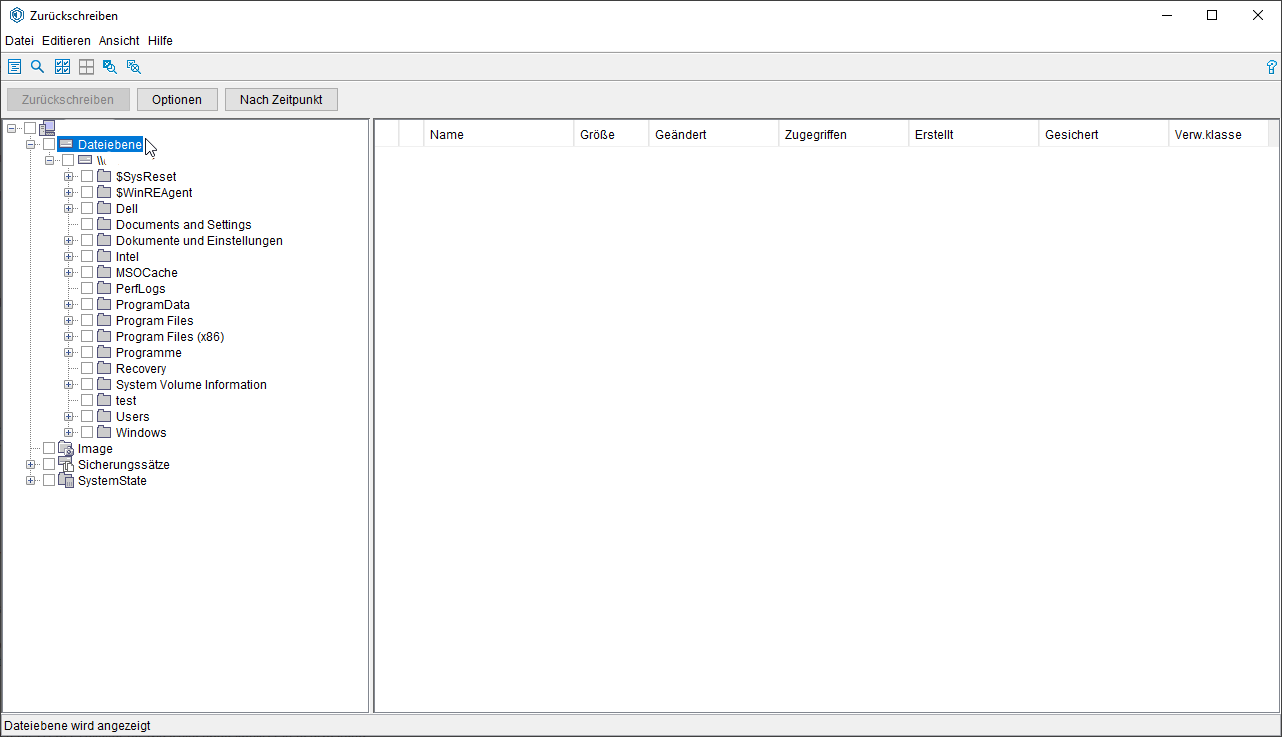Click the Recovery folder icon

tap(104, 369)
